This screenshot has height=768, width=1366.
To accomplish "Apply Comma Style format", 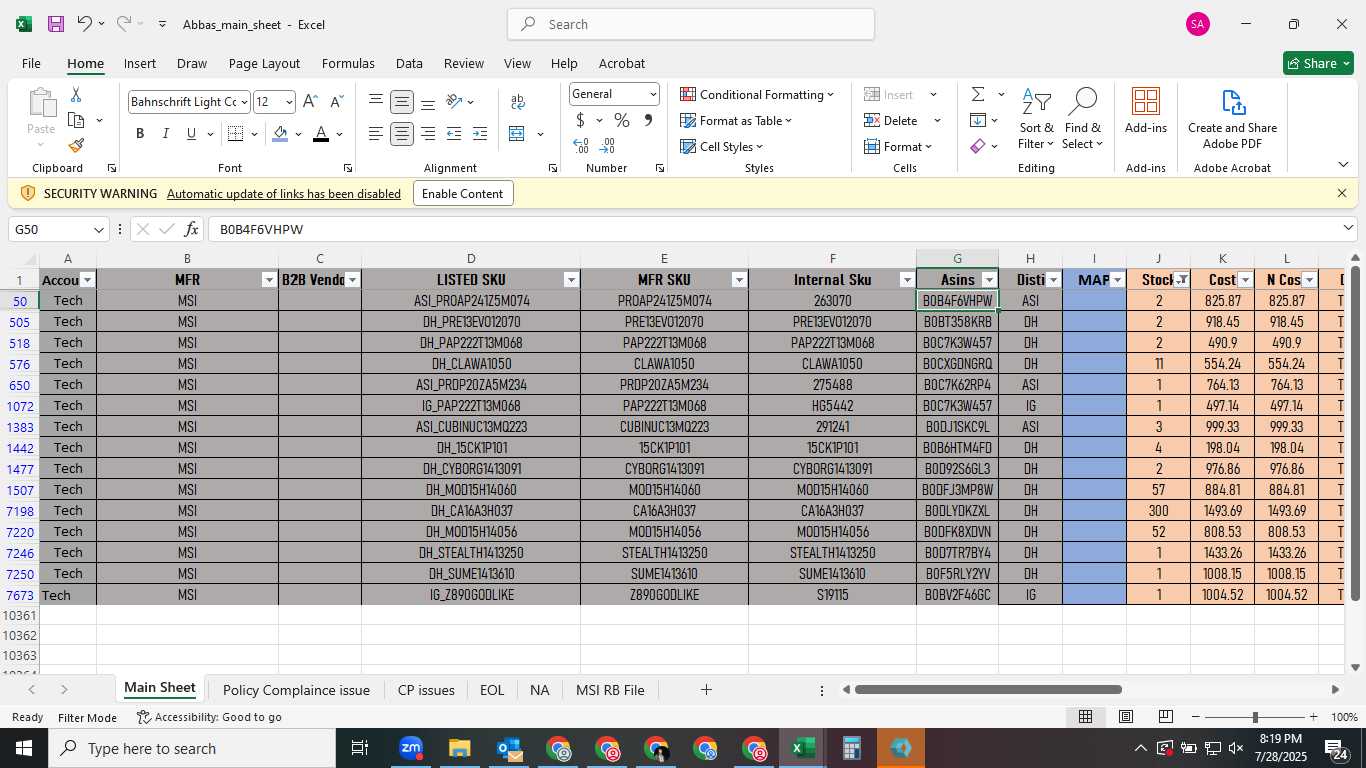I will [648, 120].
